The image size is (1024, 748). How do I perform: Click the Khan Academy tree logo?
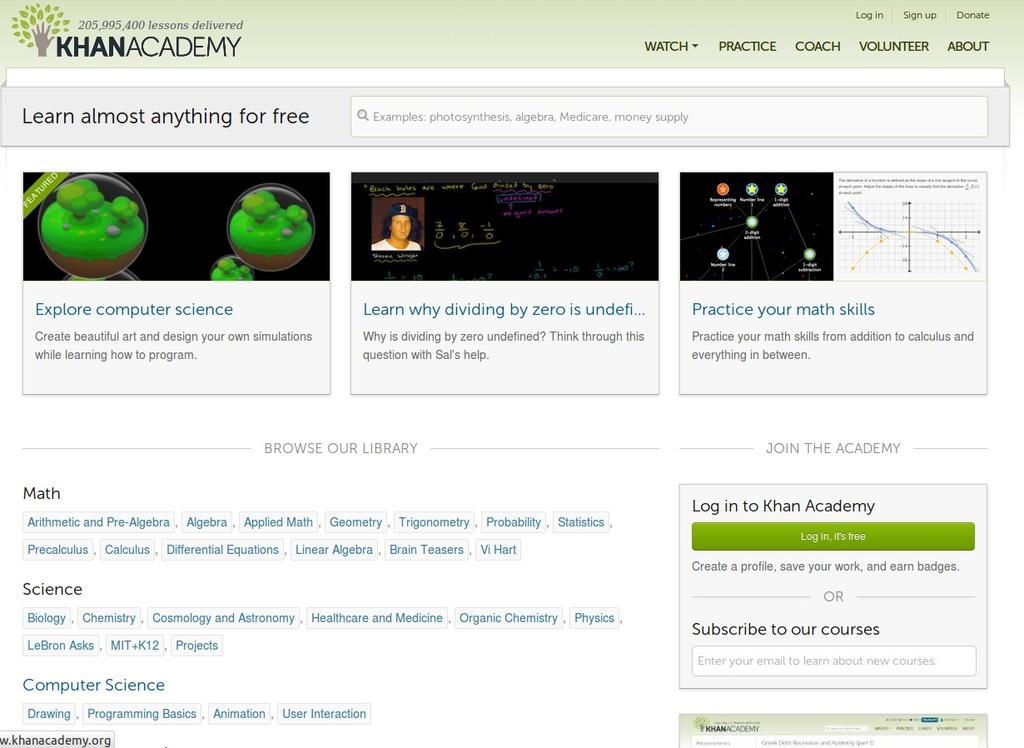[x=39, y=29]
